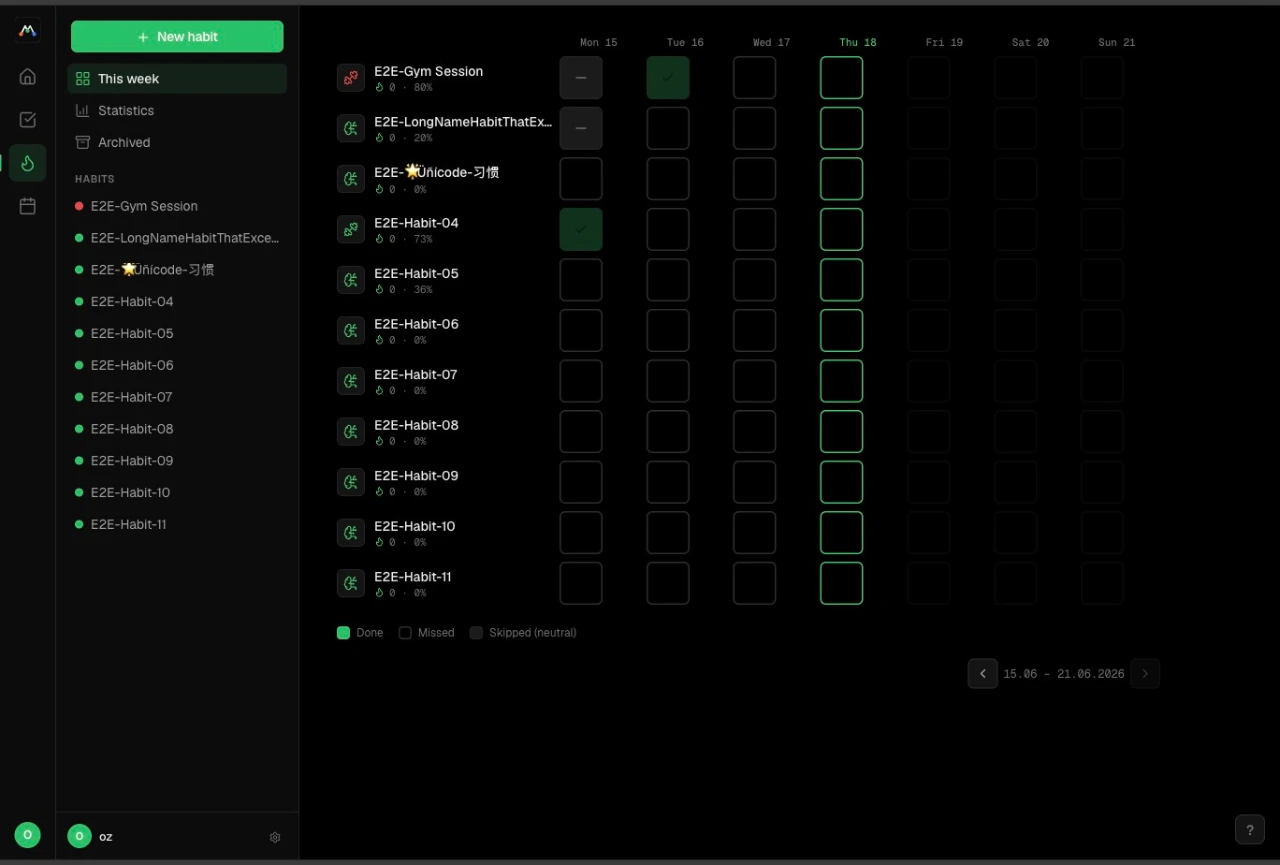Click the Missed legend swatch
This screenshot has height=865, width=1280.
pyautogui.click(x=405, y=633)
